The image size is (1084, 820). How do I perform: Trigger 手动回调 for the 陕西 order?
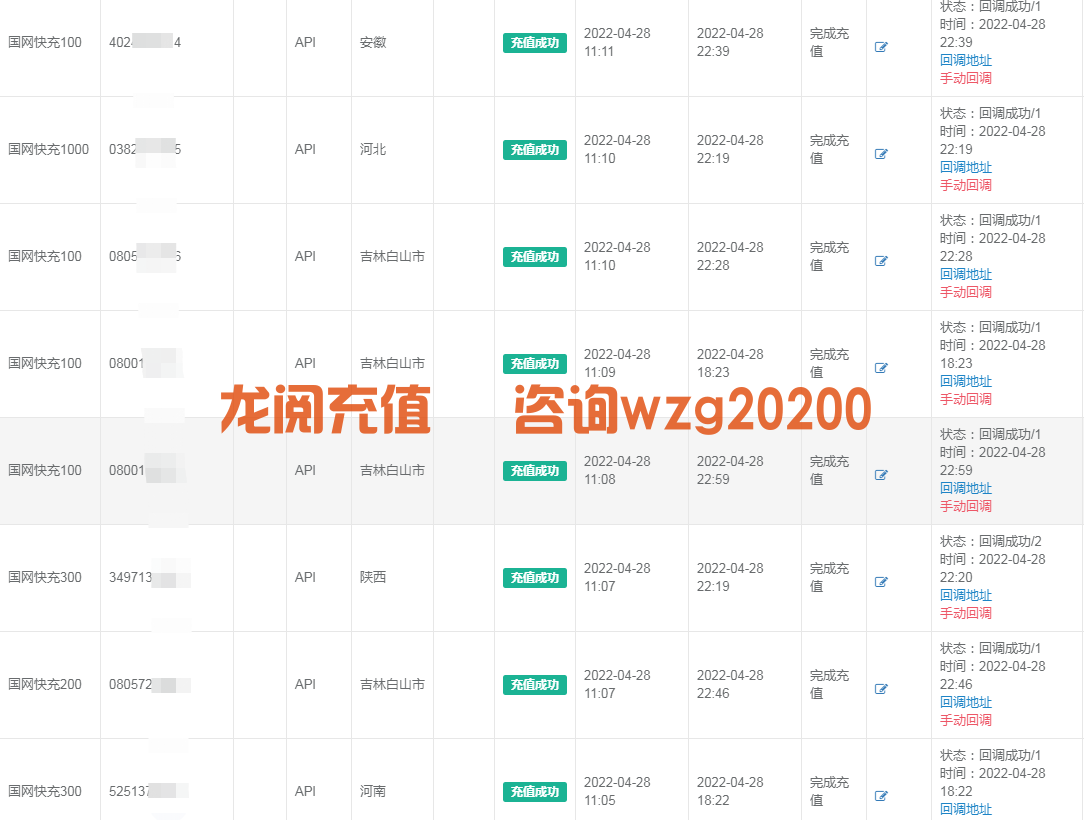point(966,613)
